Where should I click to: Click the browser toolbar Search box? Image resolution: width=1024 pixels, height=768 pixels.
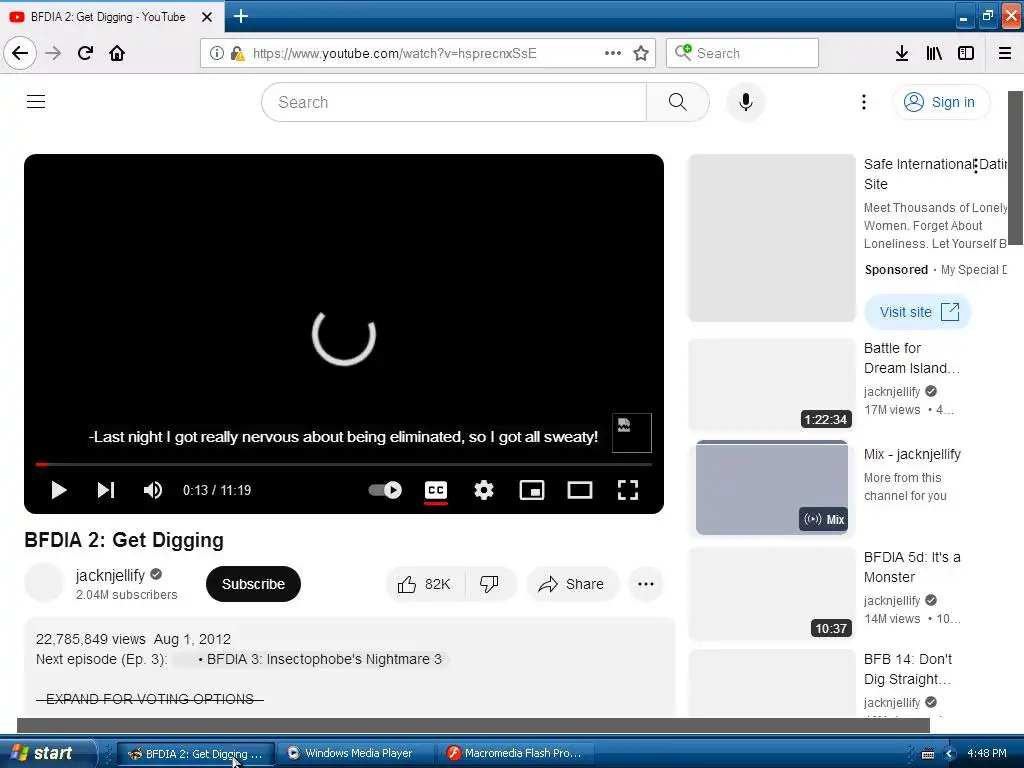(743, 53)
